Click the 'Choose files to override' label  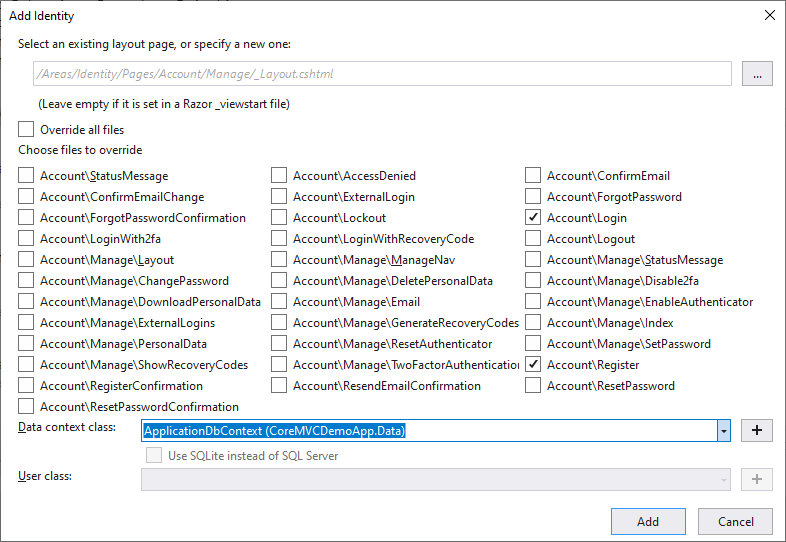[x=80, y=150]
